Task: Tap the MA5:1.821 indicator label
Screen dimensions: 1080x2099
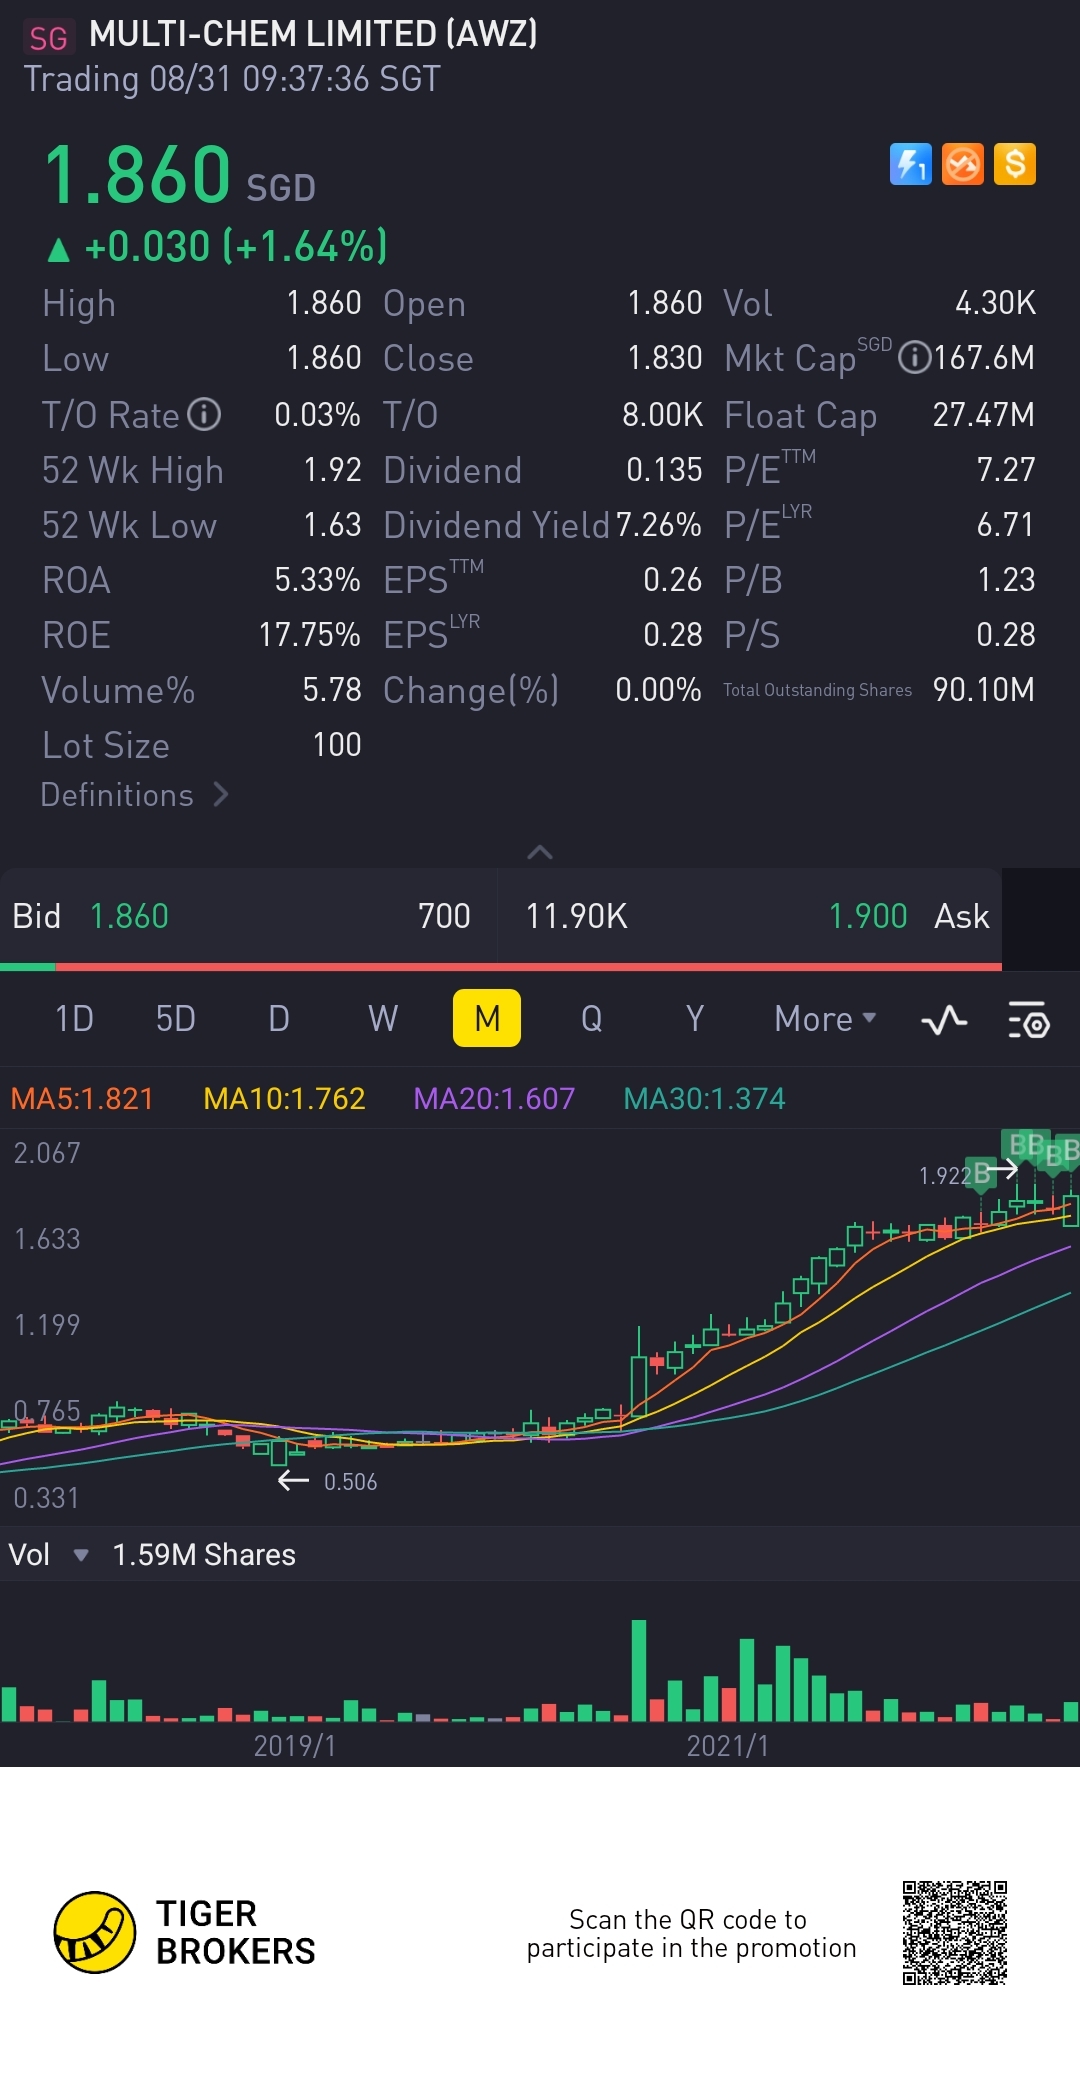Action: tap(82, 1099)
